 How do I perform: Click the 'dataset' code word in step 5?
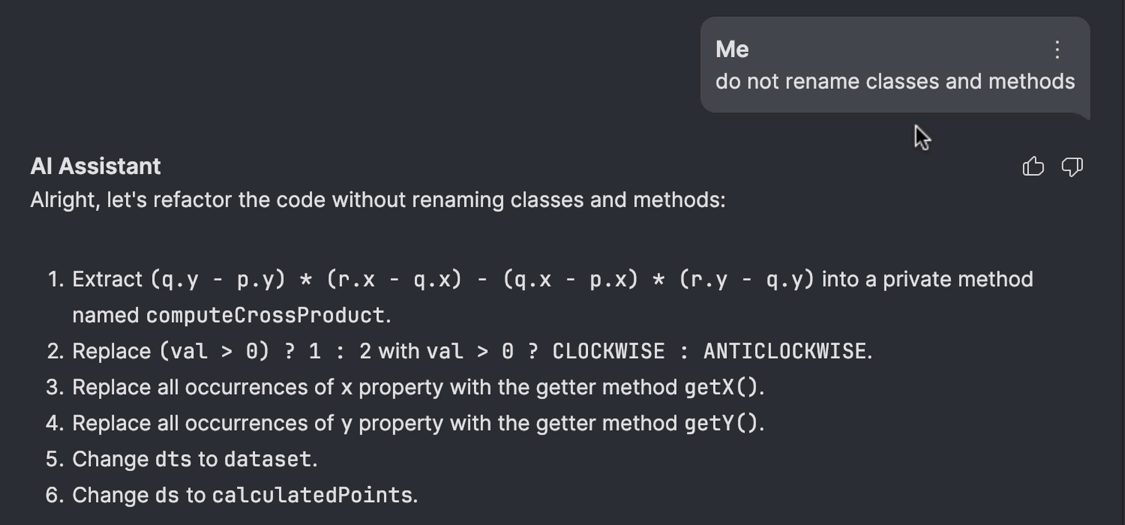coord(268,460)
